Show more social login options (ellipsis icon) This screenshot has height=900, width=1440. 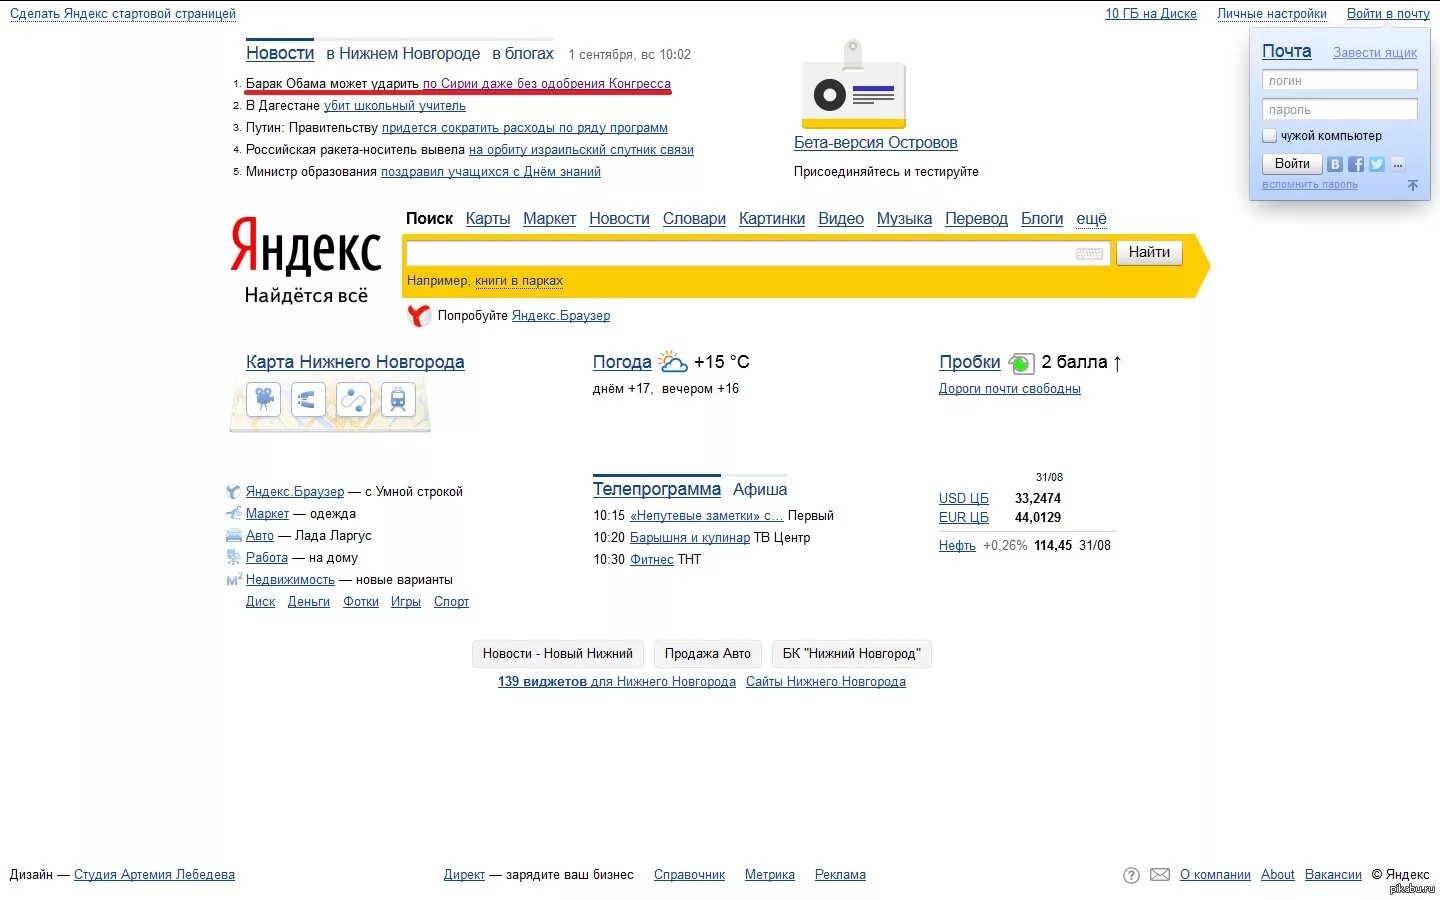coord(1398,164)
